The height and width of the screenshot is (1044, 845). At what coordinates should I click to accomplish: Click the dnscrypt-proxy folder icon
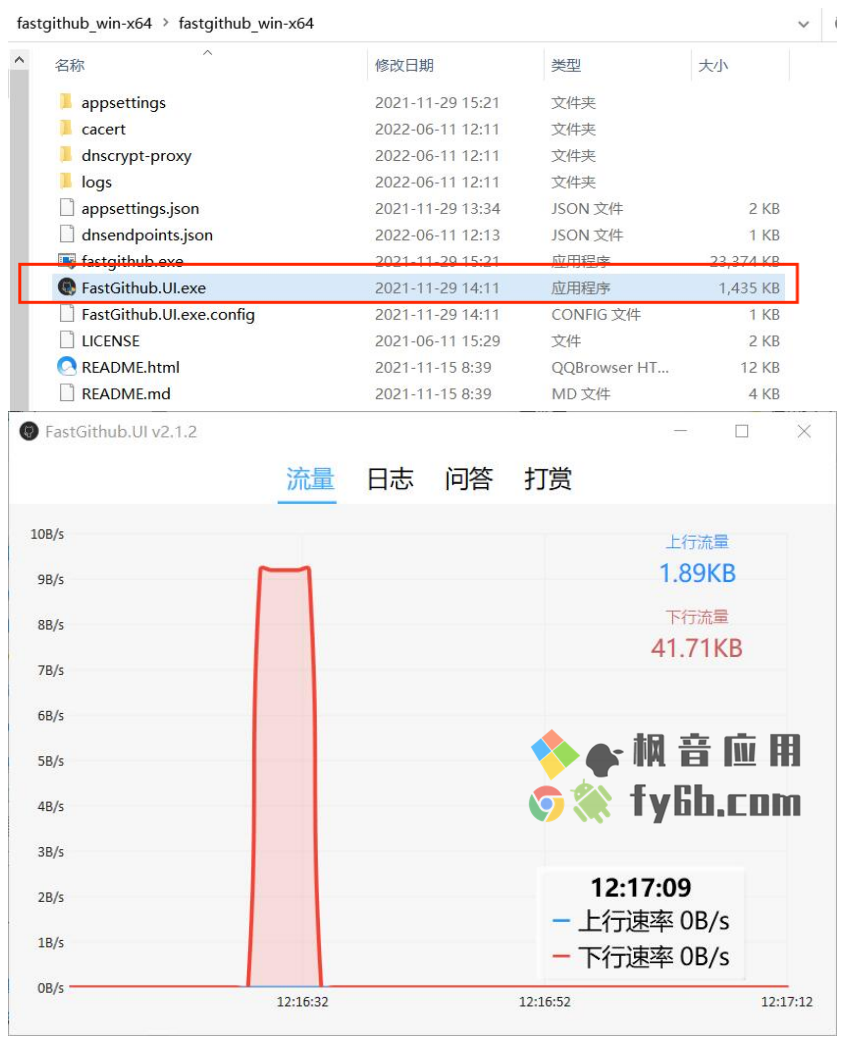point(66,155)
